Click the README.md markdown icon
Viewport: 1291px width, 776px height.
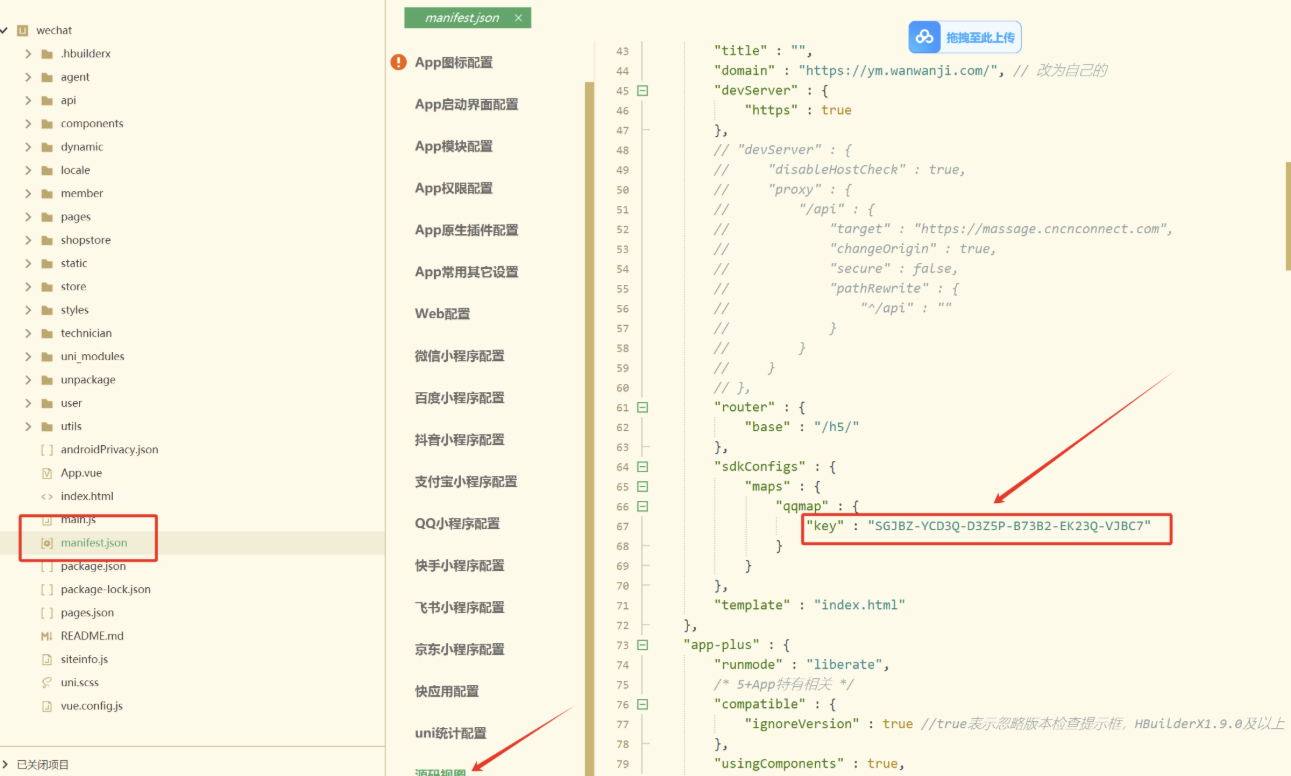(x=47, y=636)
